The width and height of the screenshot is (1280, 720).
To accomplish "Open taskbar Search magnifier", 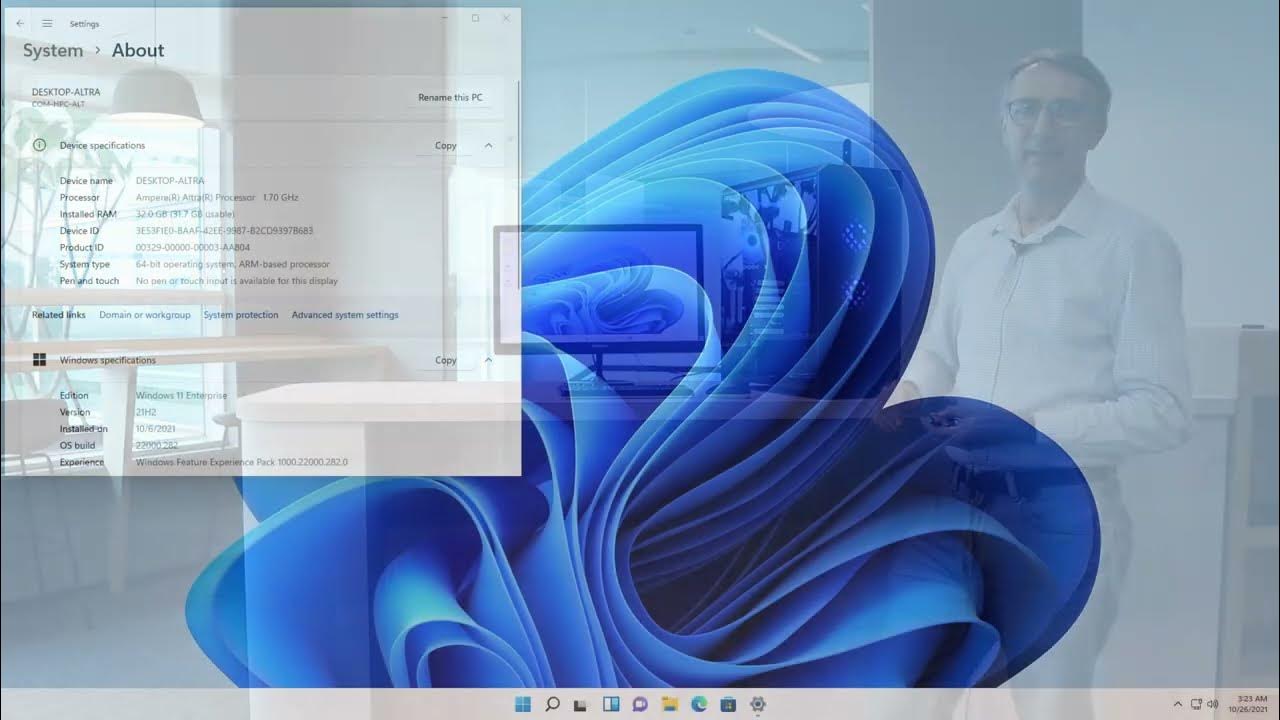I will pos(552,704).
